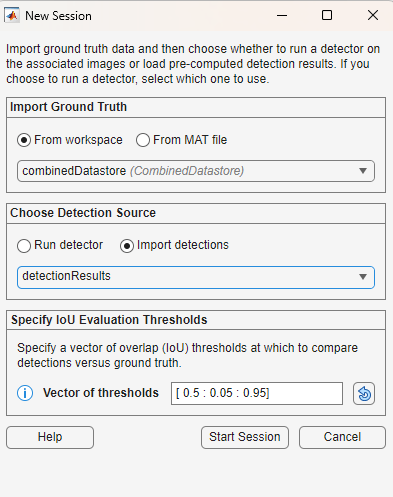Click the Start Session button
This screenshot has height=497, width=393.
click(245, 437)
